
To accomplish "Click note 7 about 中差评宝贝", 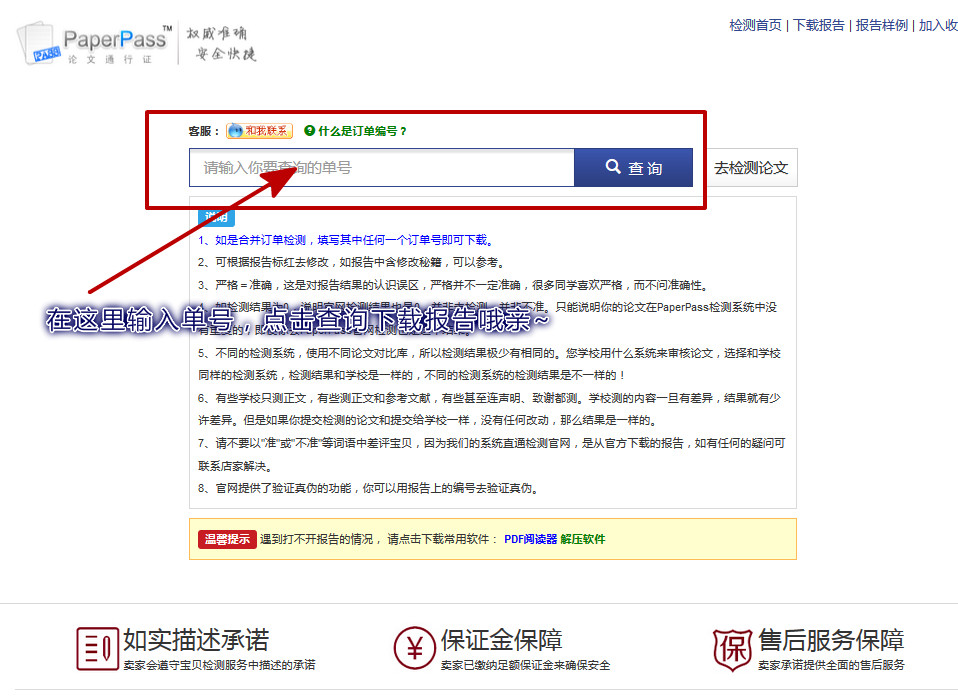I will tap(492, 454).
